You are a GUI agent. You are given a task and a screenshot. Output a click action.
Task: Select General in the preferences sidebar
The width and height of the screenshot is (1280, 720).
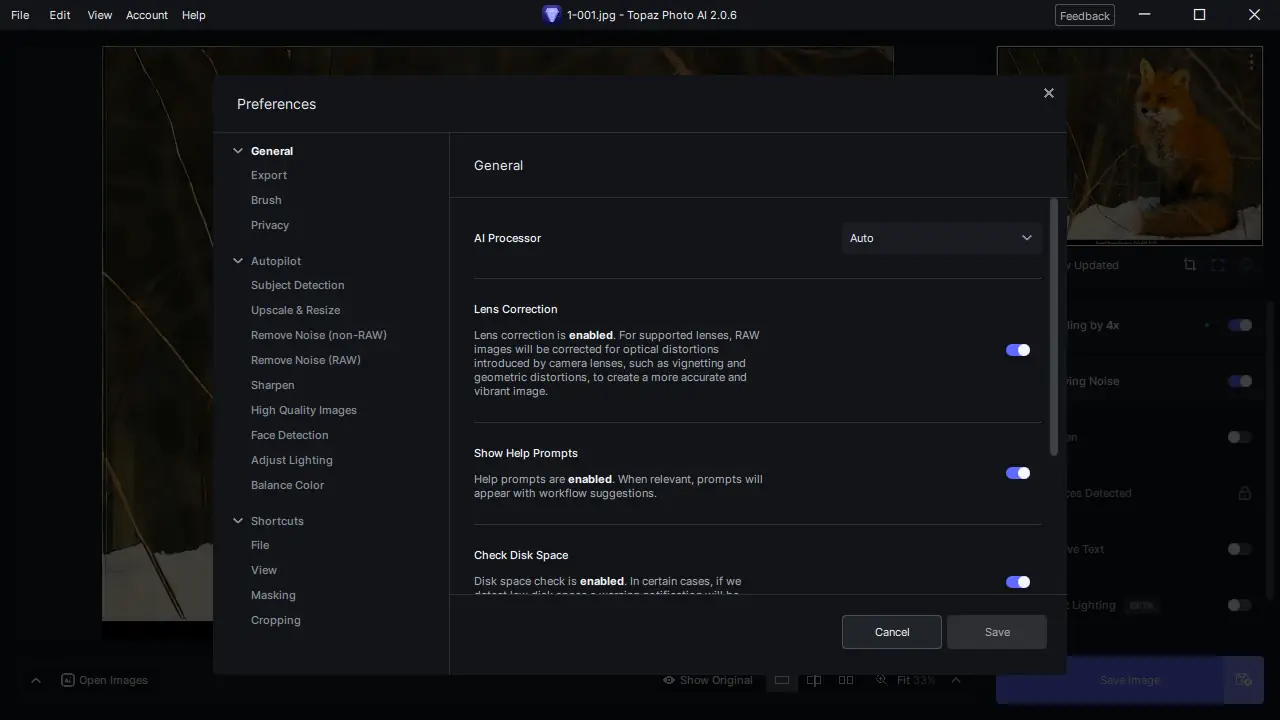click(272, 151)
